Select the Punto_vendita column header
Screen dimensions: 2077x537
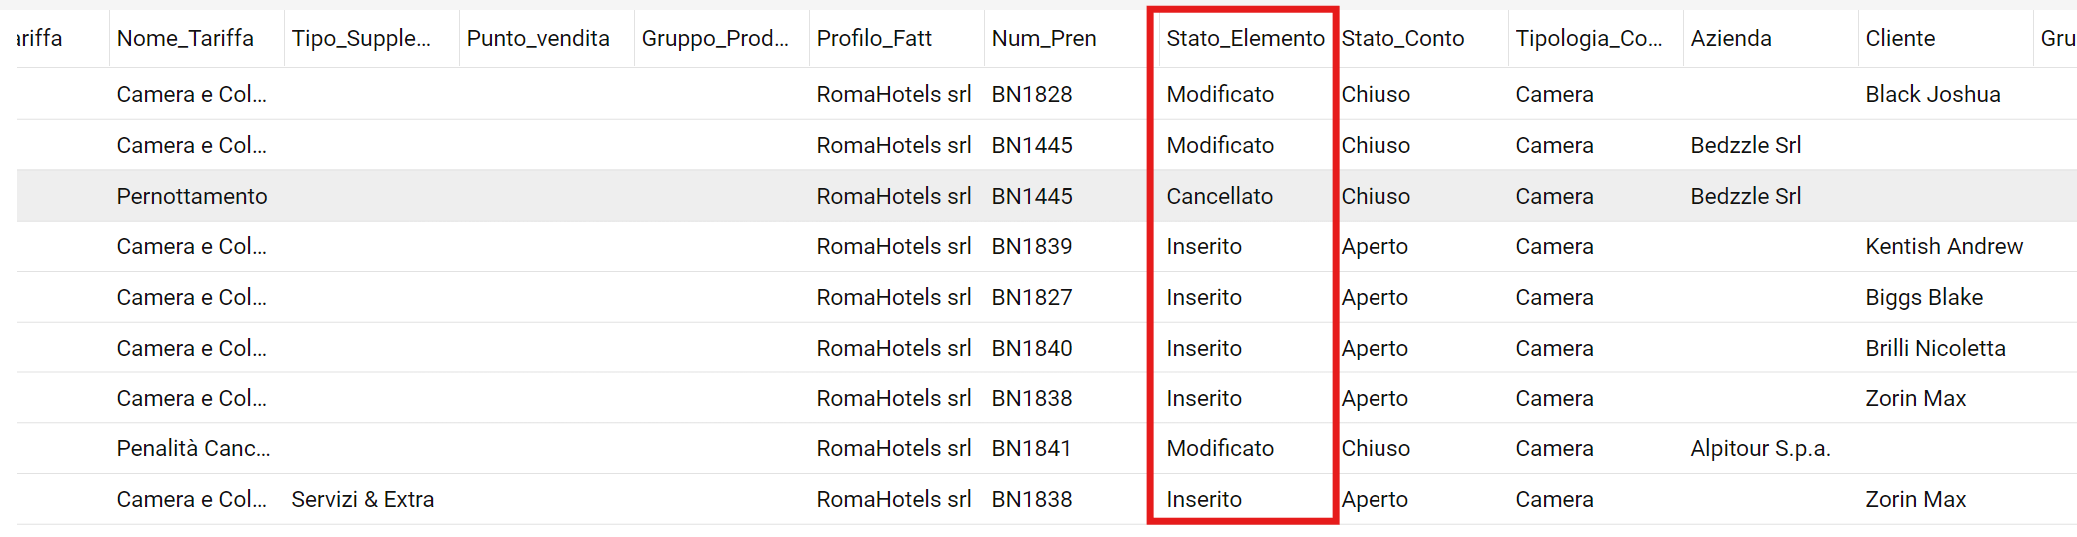pyautogui.click(x=538, y=39)
